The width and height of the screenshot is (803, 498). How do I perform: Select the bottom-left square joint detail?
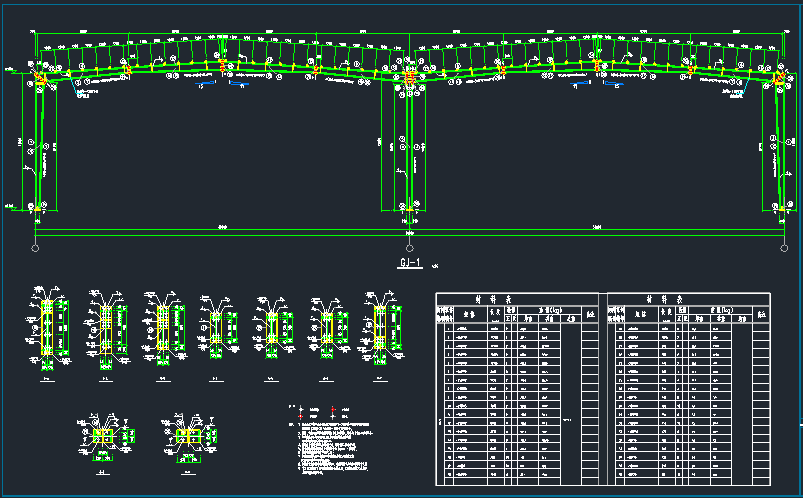101,437
